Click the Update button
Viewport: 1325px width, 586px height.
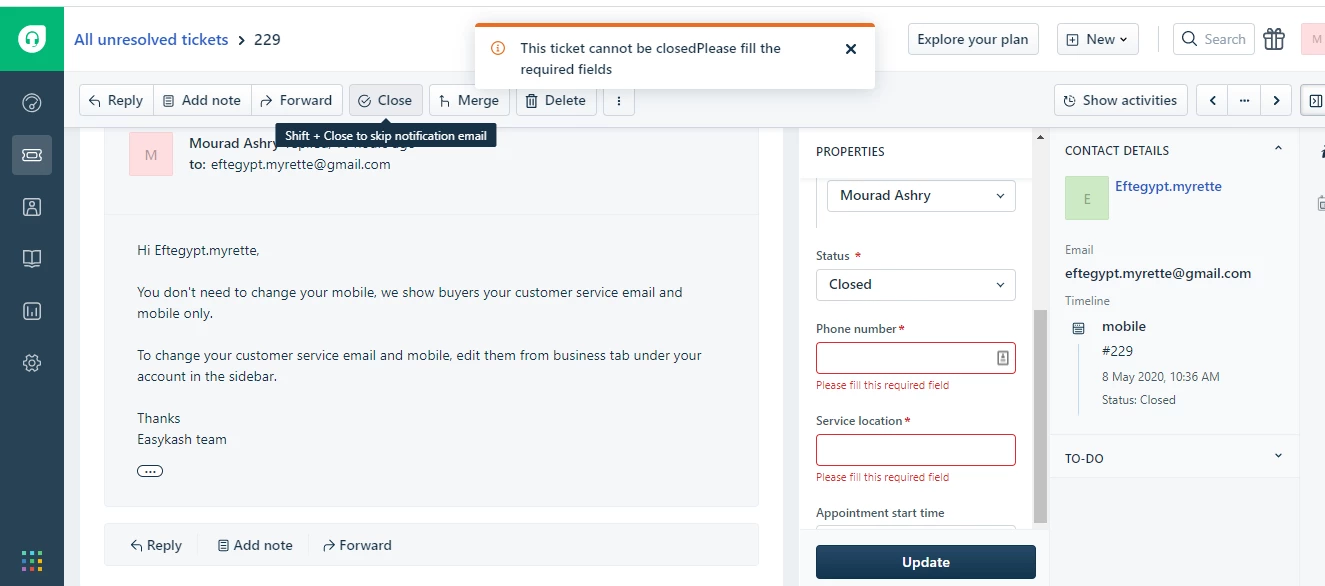926,562
